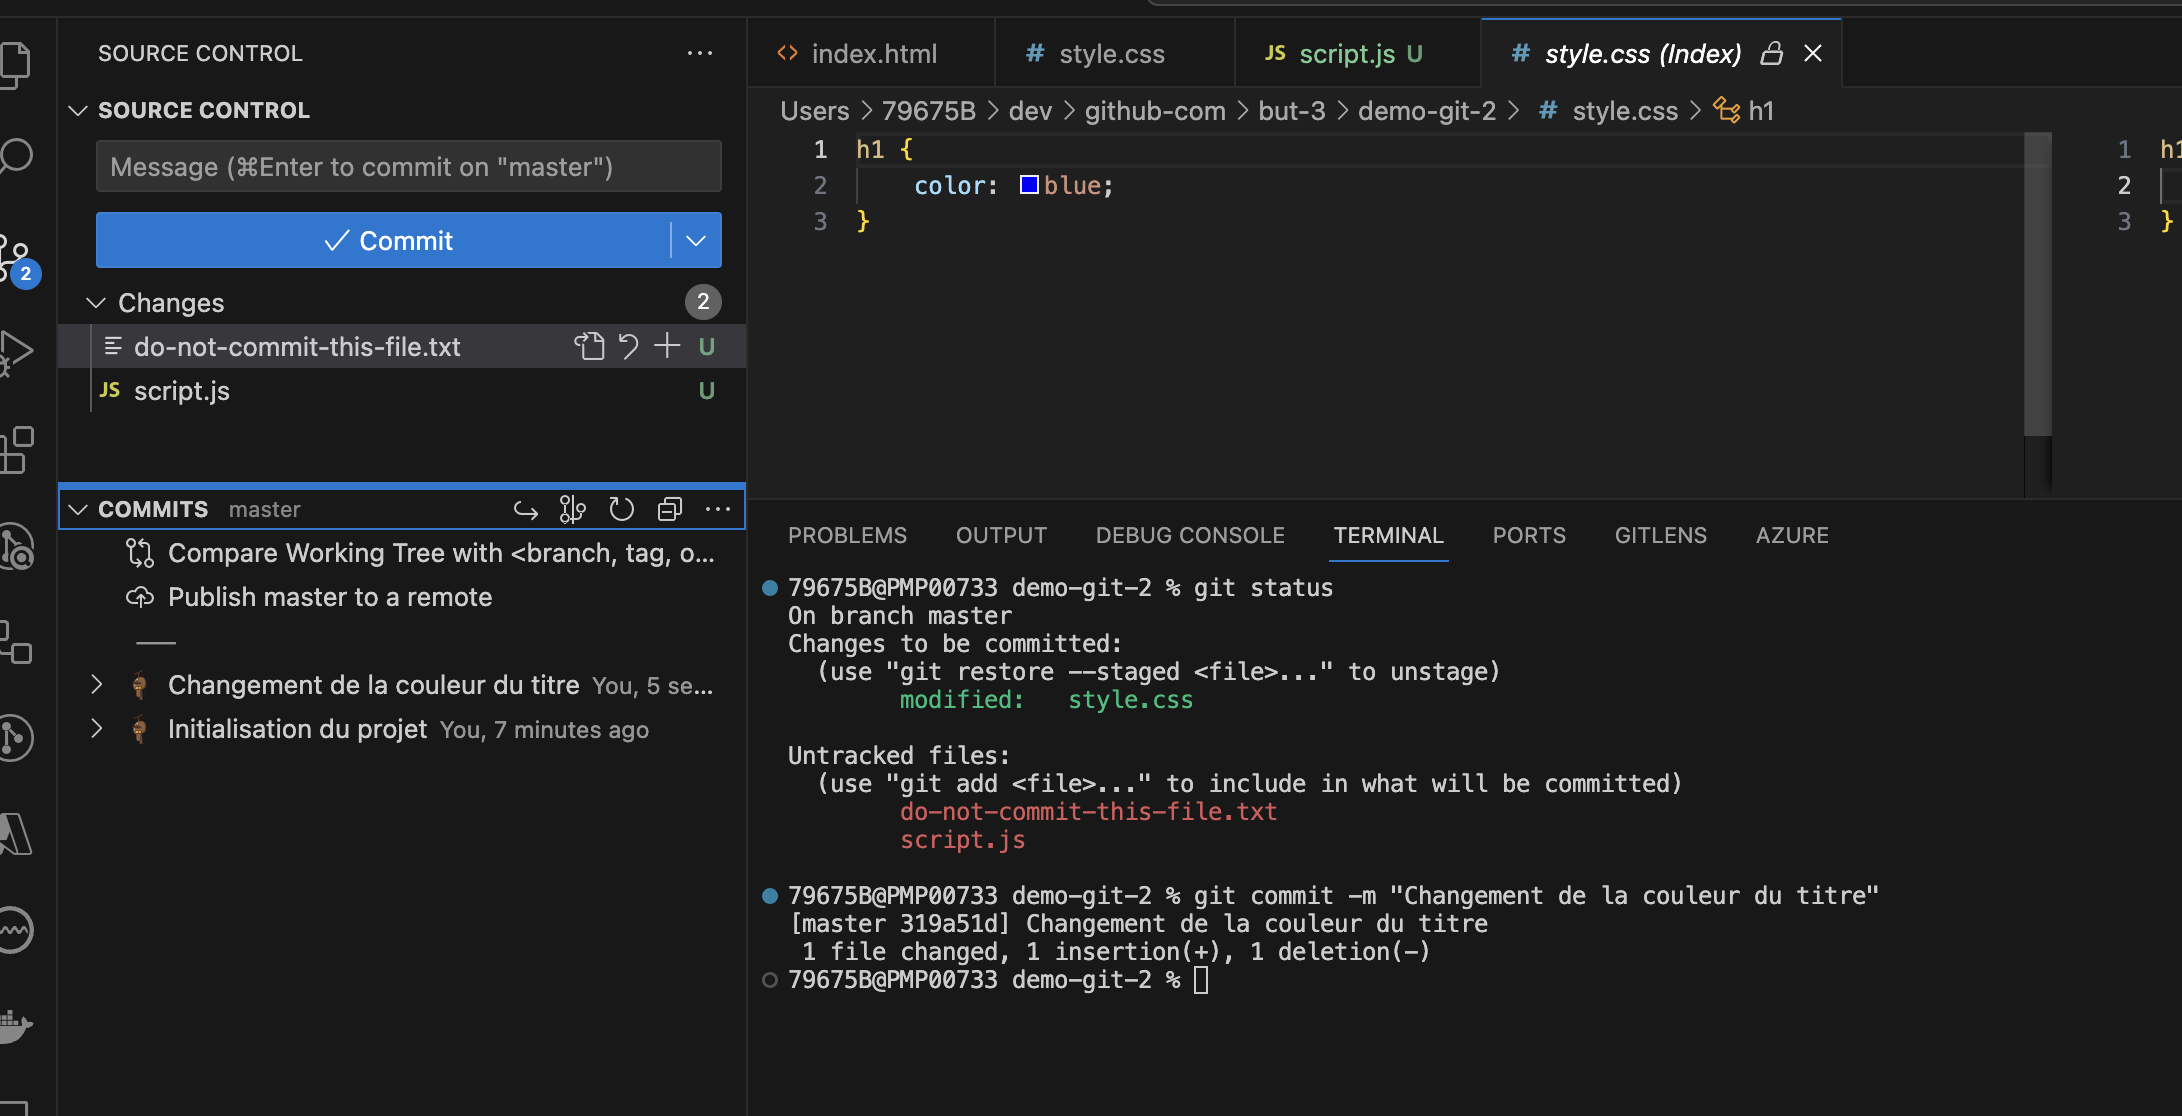Click Changes count badge 2

tap(703, 302)
